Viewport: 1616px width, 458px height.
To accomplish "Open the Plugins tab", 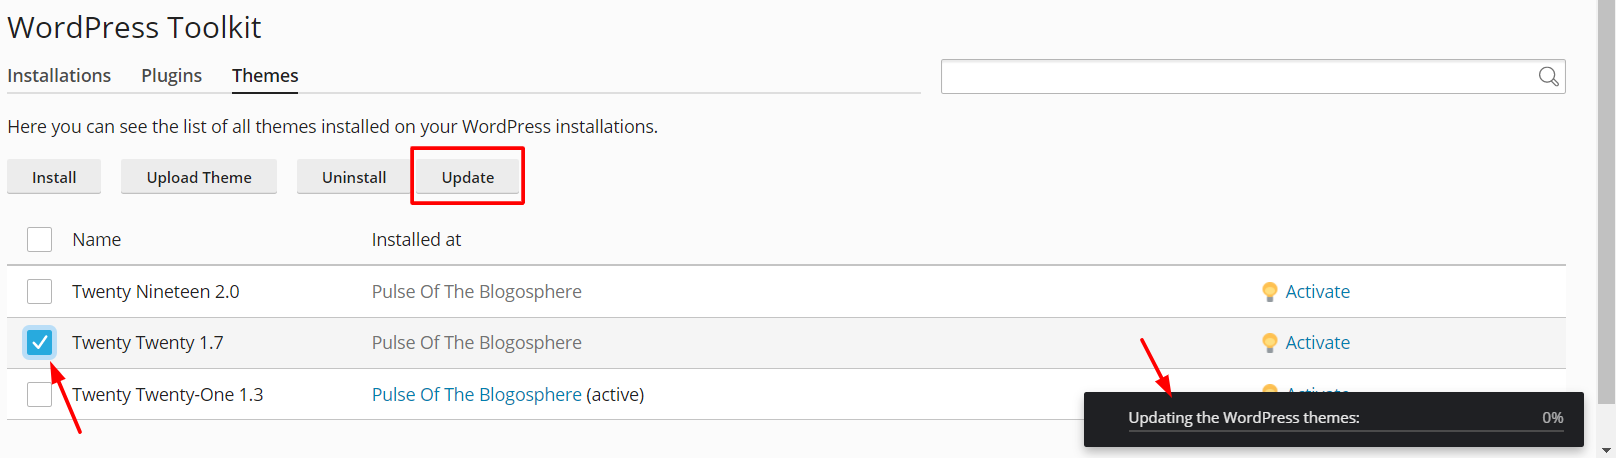I will 171,76.
